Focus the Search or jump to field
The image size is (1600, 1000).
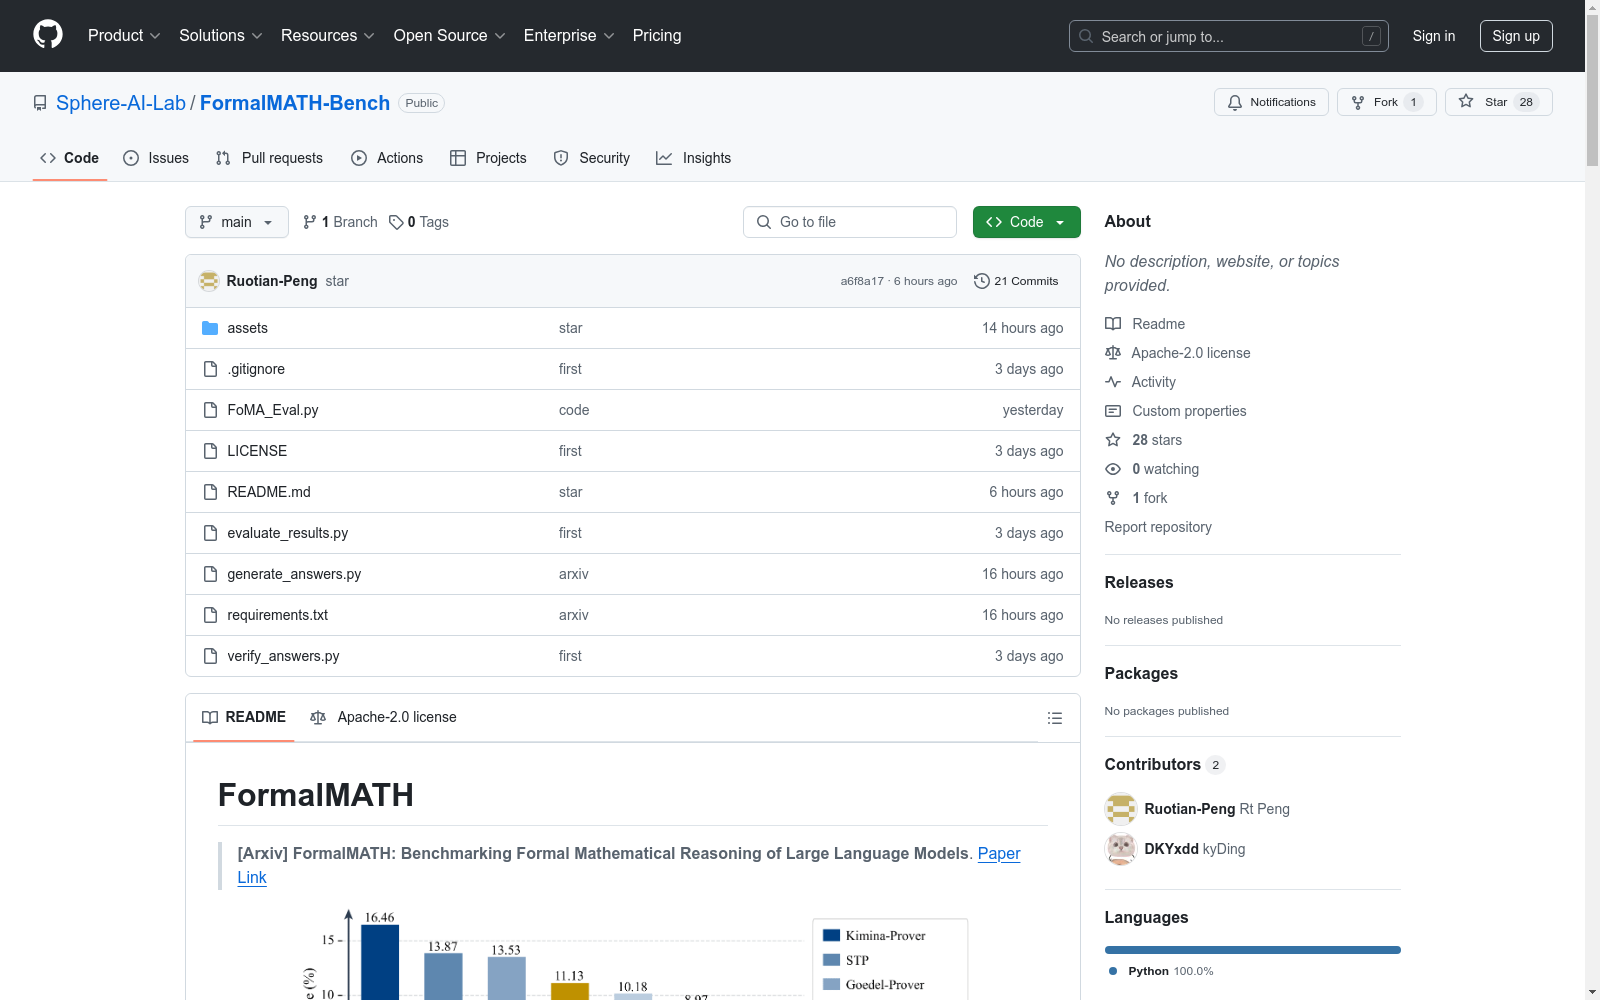point(1229,36)
